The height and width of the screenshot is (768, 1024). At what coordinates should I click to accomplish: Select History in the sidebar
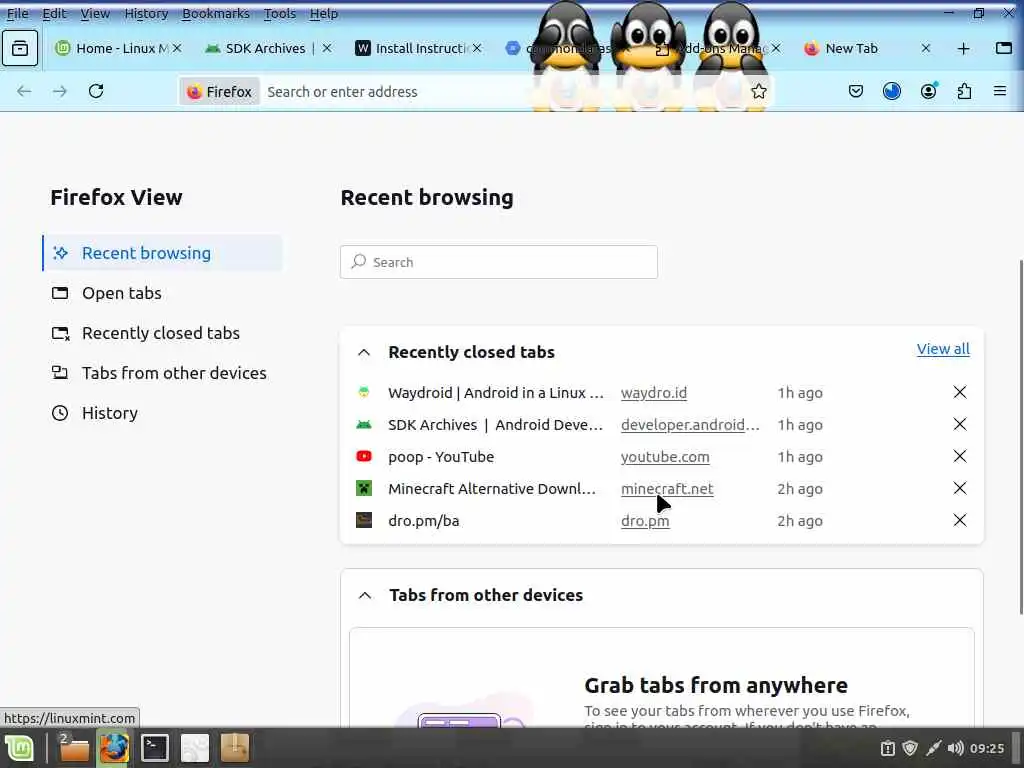[x=163, y=413]
